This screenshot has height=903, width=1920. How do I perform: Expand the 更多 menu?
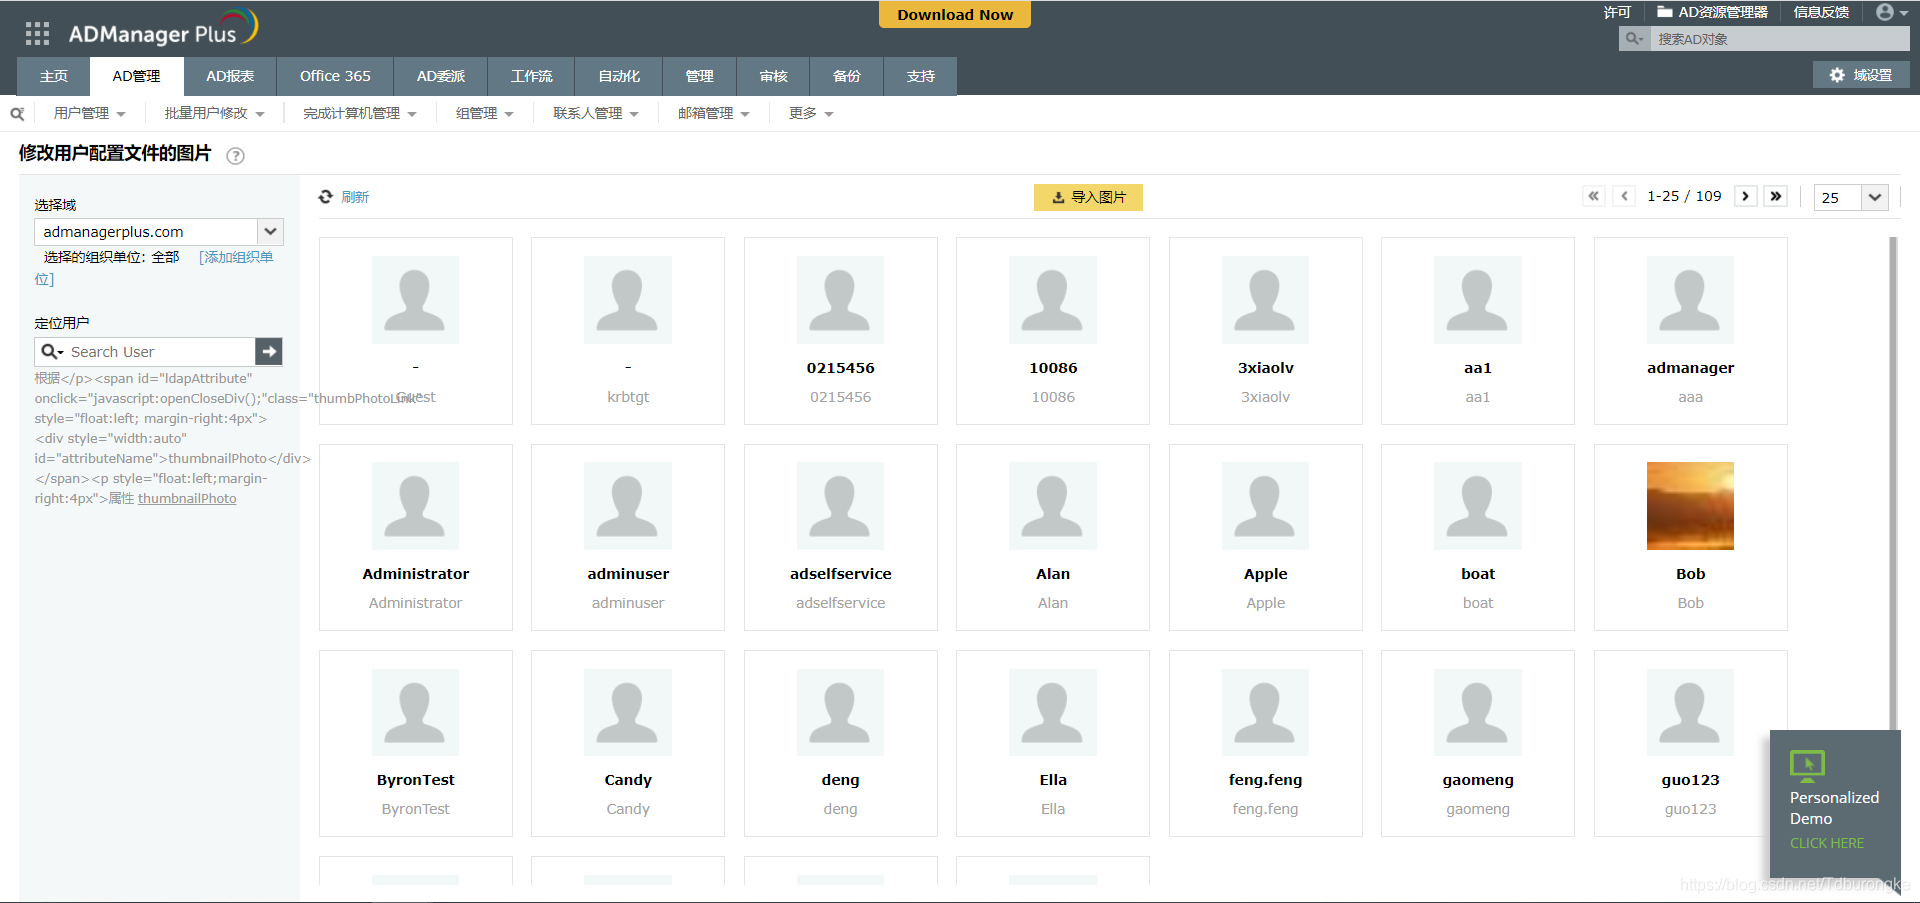pos(811,114)
